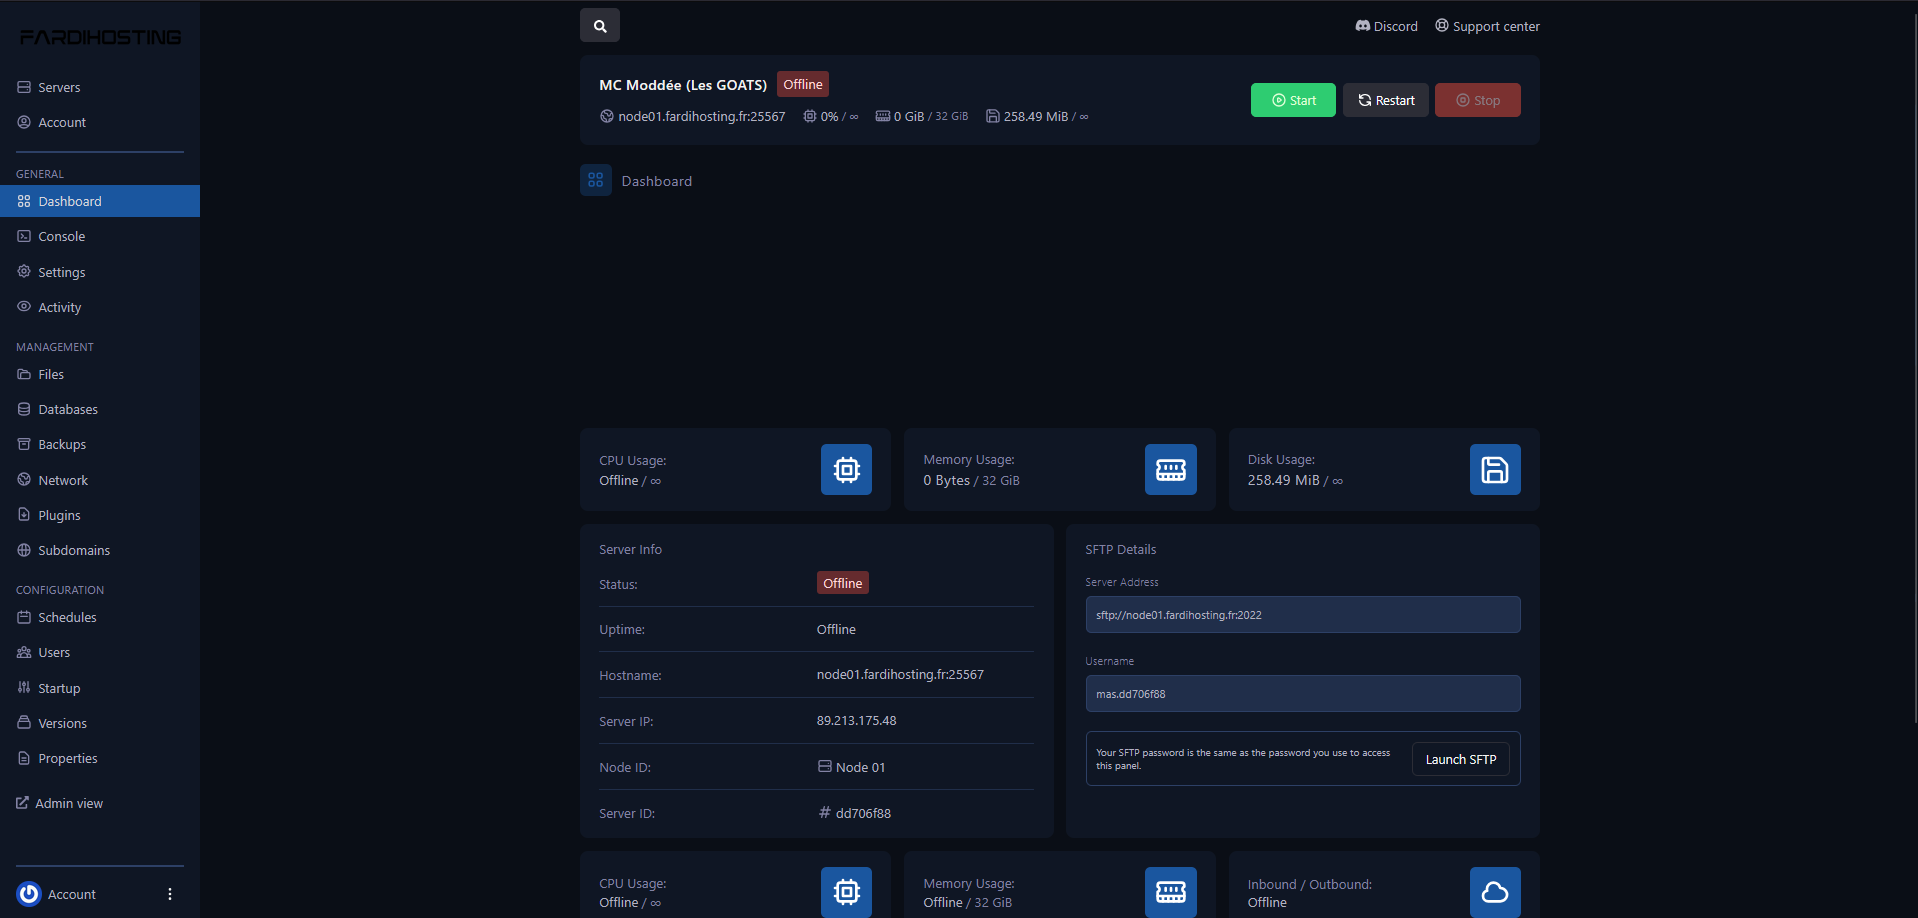The height and width of the screenshot is (918, 1918).
Task: Click the red Stop button
Action: [1477, 100]
